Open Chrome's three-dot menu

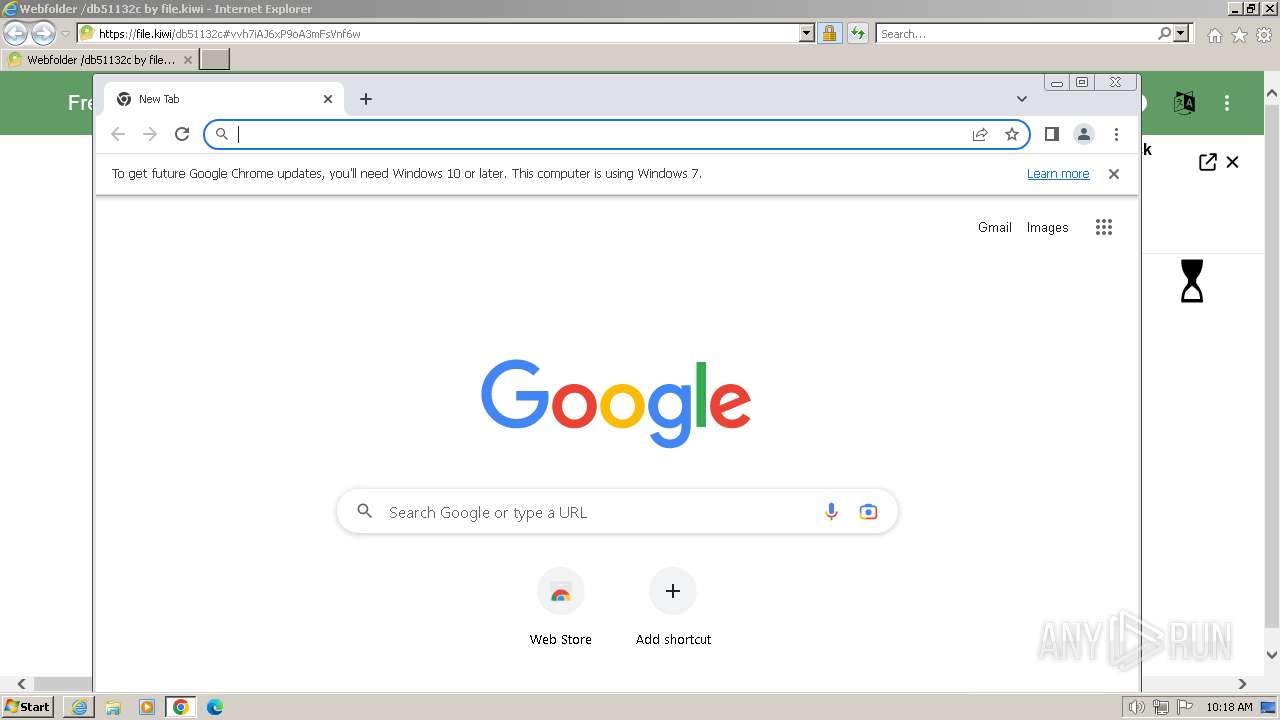pyautogui.click(x=1116, y=134)
